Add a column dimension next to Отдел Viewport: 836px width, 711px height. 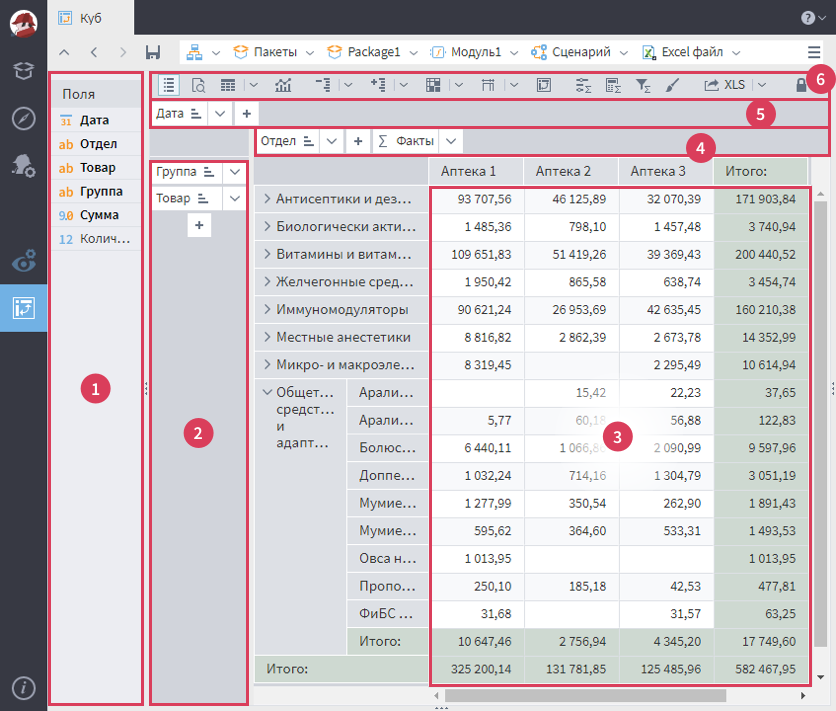point(358,141)
